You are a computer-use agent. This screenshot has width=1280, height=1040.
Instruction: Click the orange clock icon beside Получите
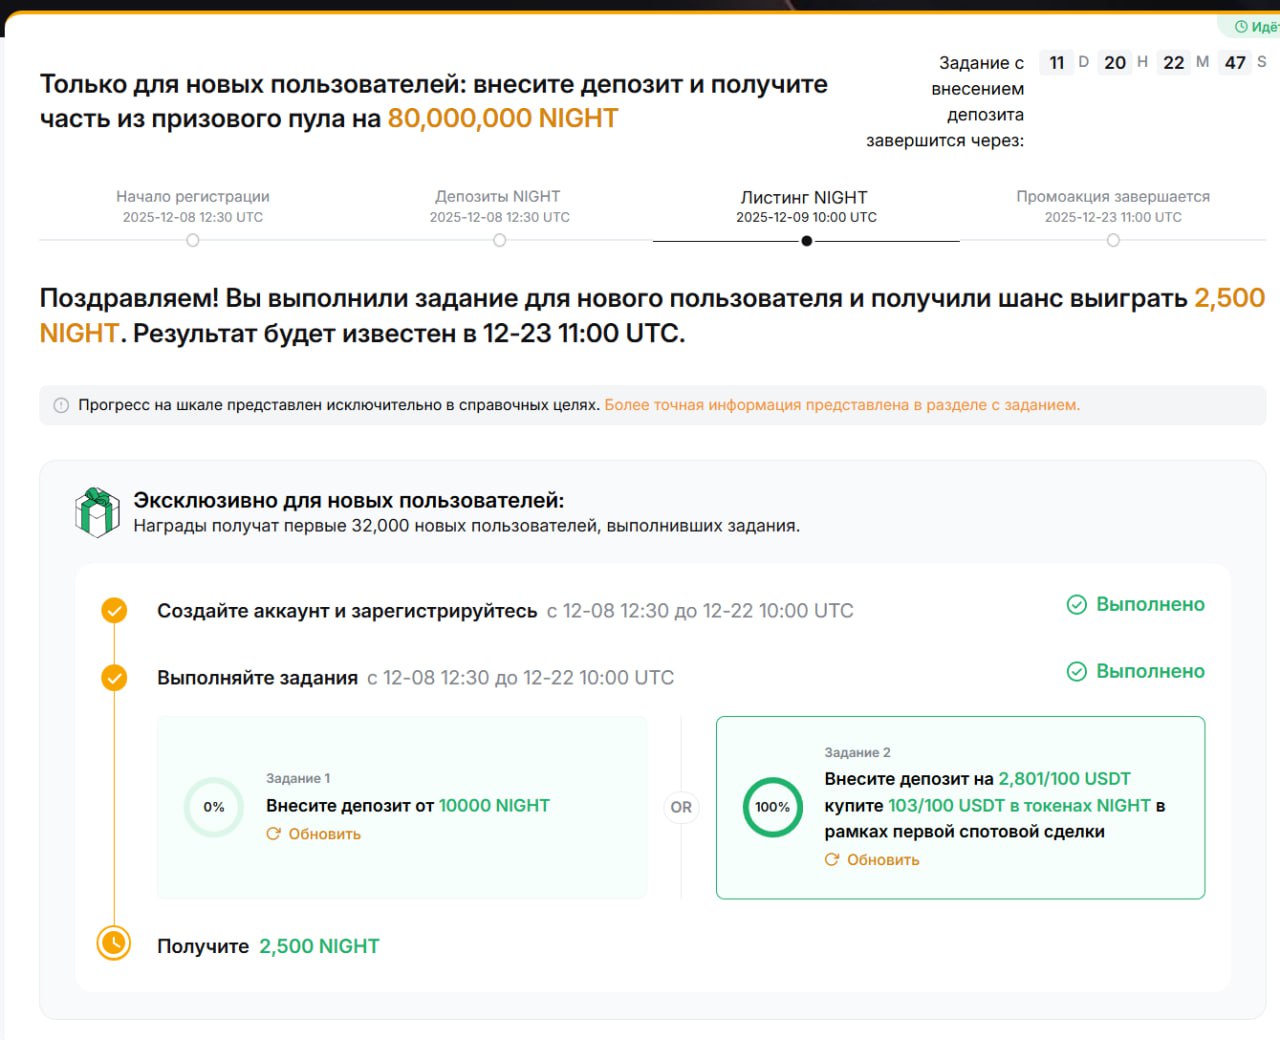coord(114,943)
